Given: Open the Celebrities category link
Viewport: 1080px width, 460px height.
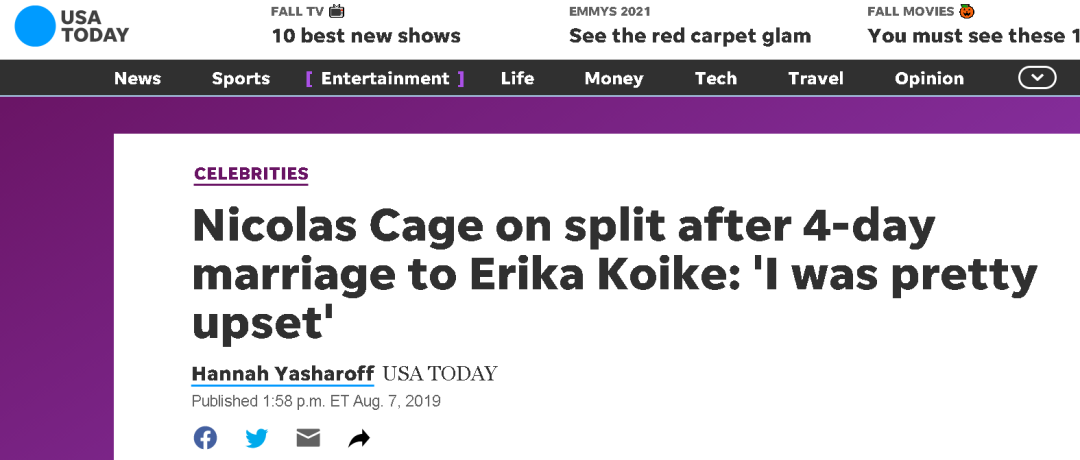Looking at the screenshot, I should point(251,174).
